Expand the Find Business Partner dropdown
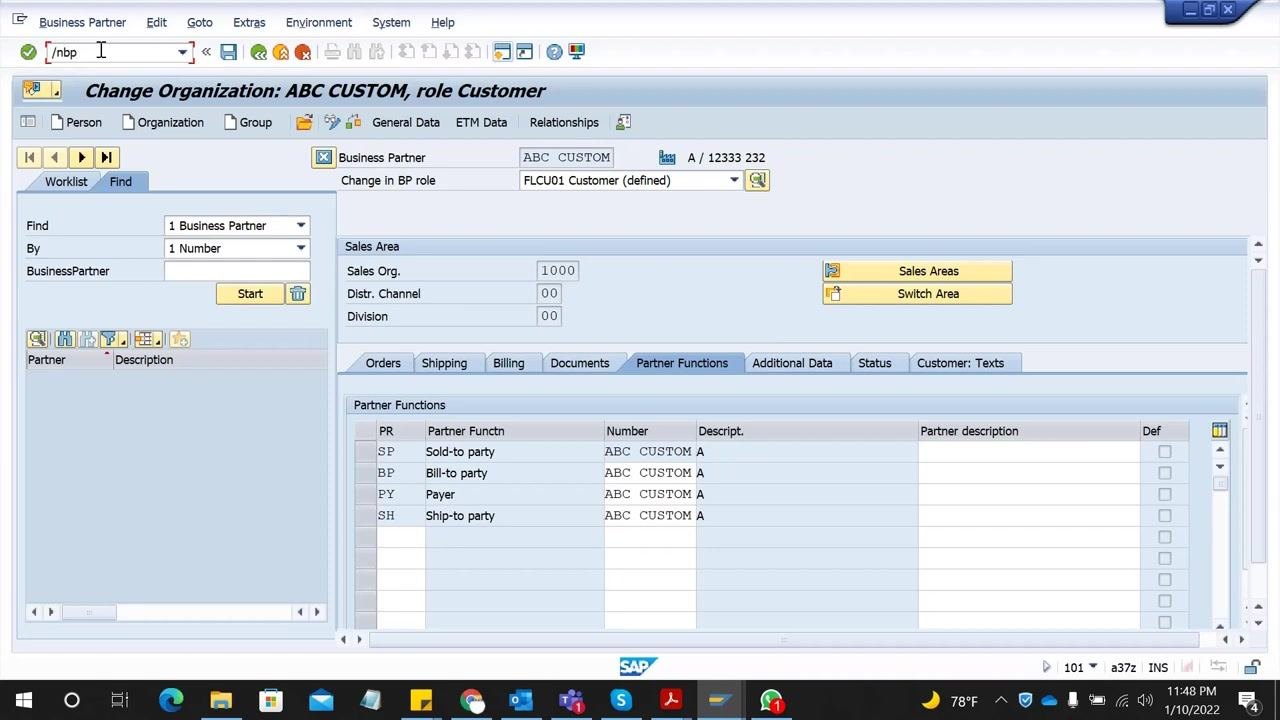The image size is (1280, 720). tap(300, 225)
